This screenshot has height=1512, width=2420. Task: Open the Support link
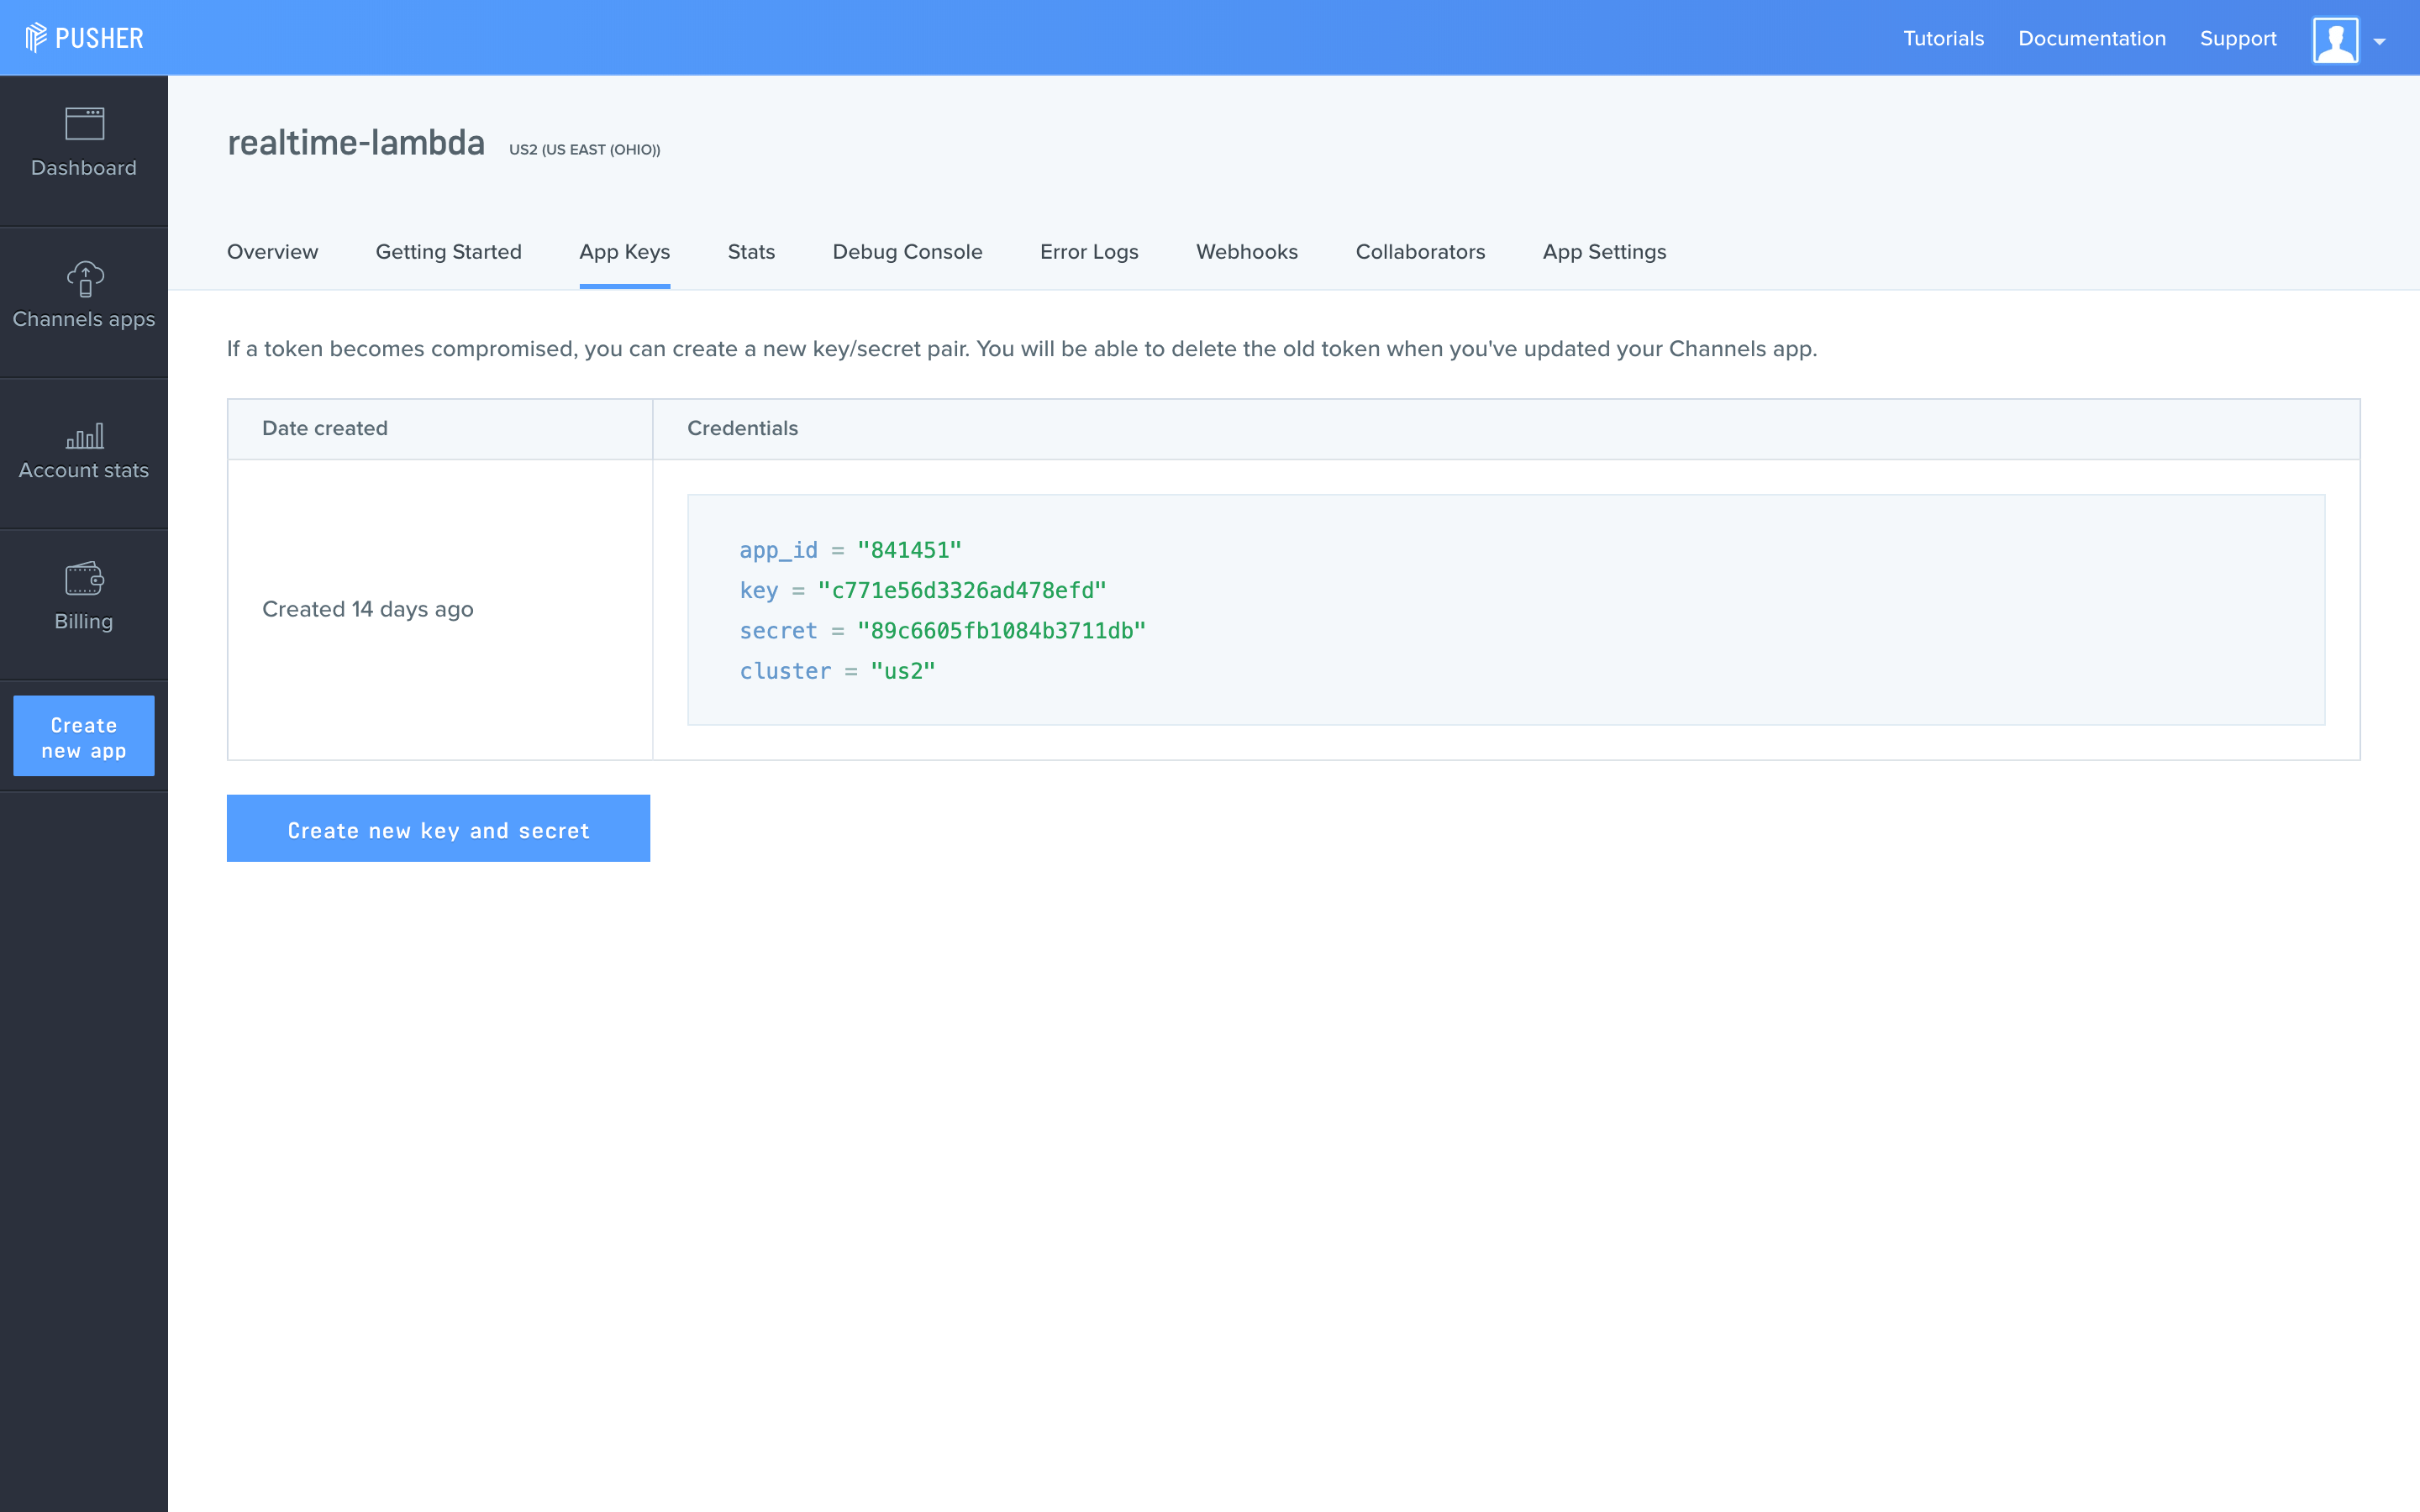point(2238,39)
